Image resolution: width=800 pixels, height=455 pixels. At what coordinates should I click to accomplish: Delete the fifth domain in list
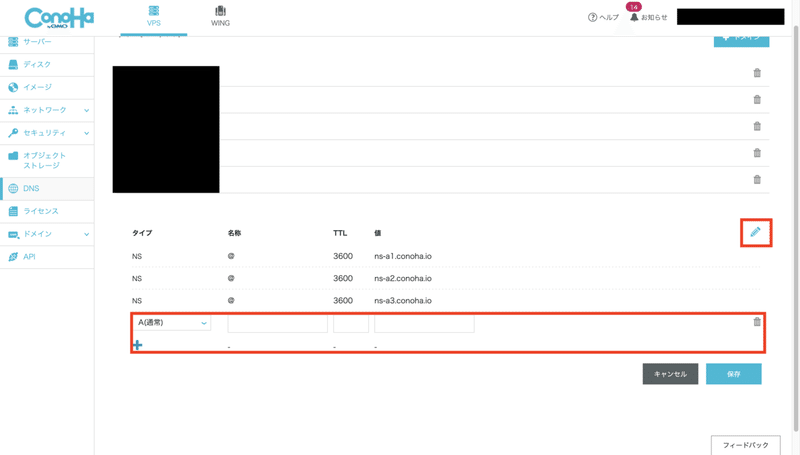tap(757, 179)
